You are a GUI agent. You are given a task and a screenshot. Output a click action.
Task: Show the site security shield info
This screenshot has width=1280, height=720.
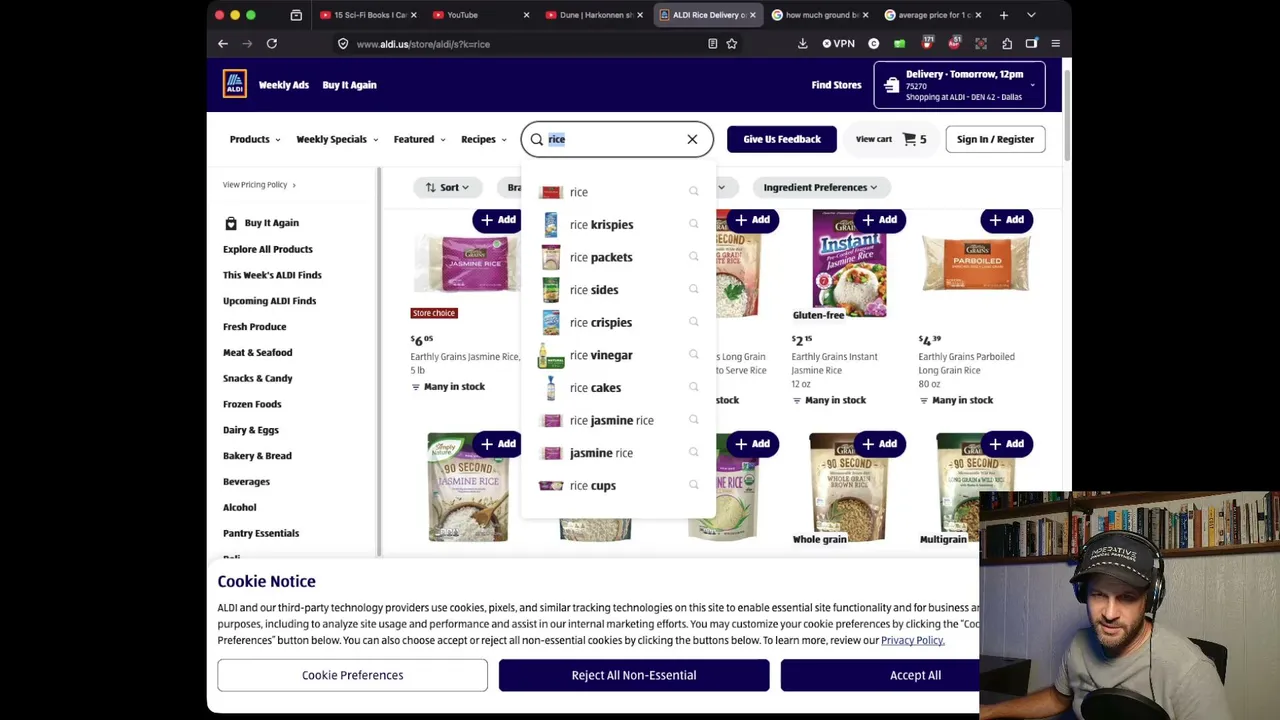343,43
